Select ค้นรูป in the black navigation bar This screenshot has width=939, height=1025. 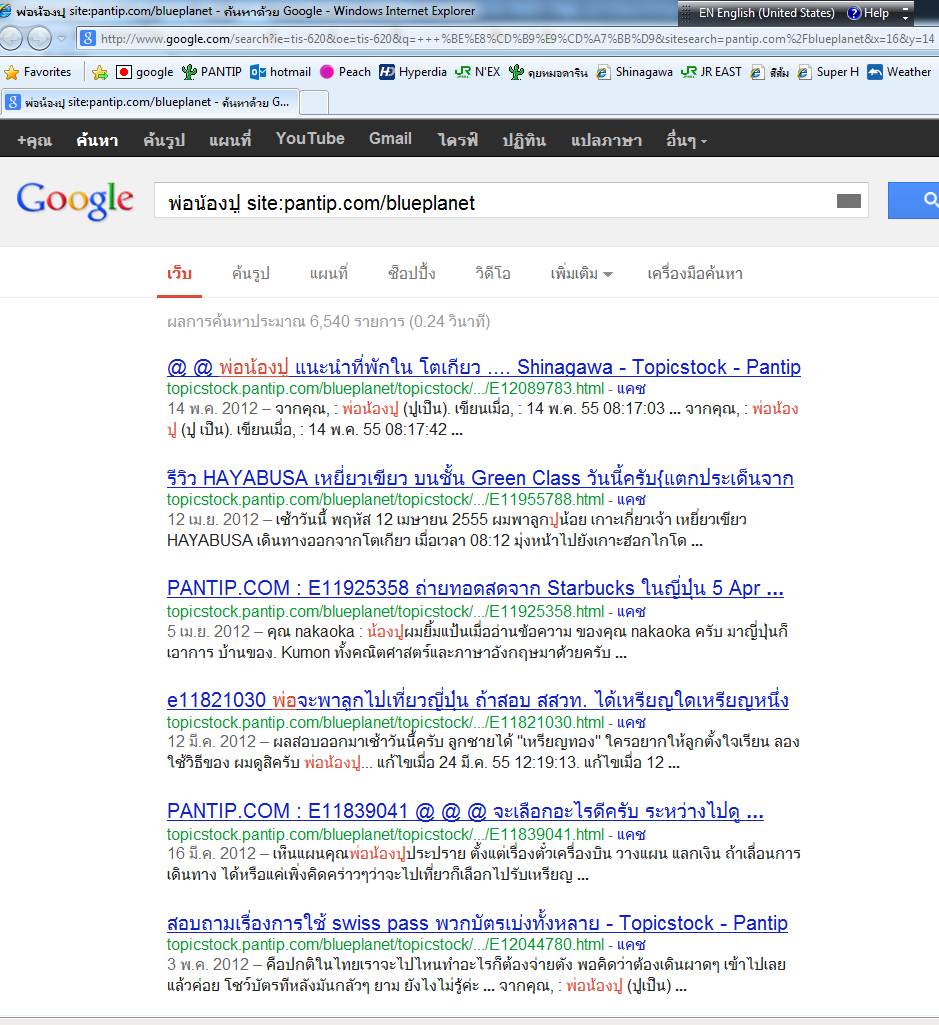click(x=164, y=139)
